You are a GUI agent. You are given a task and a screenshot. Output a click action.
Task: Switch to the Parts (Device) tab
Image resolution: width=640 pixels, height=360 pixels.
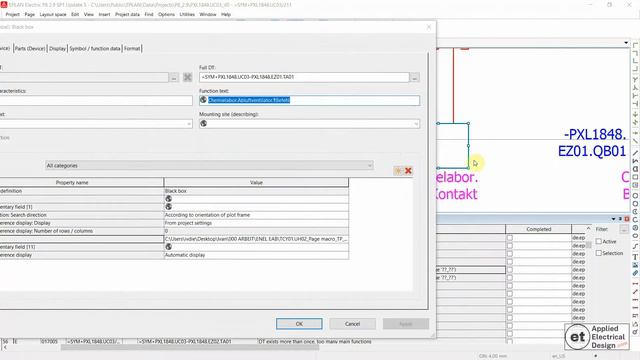(30, 48)
